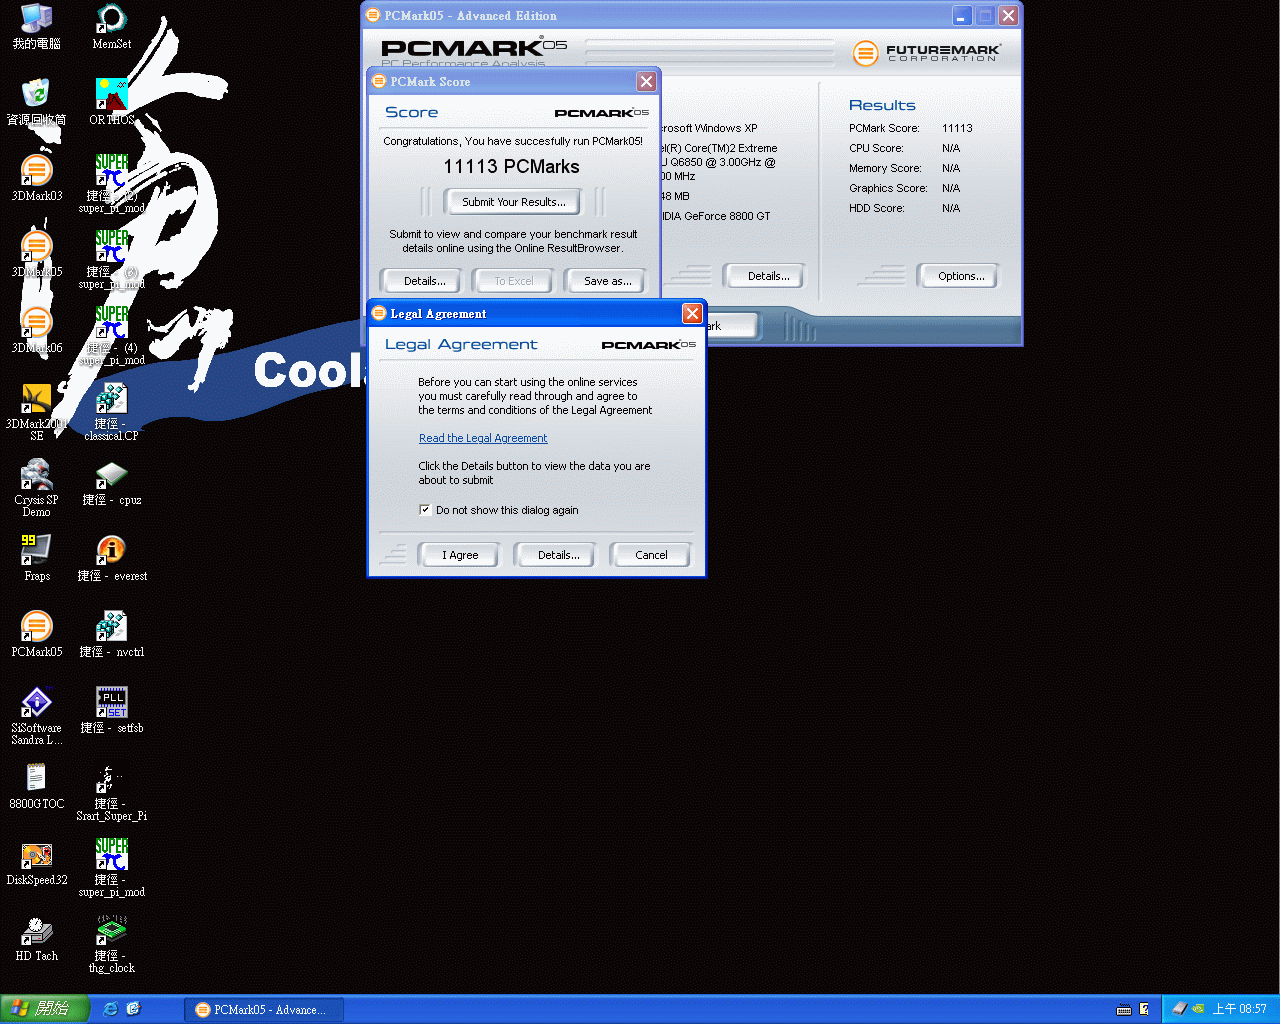
Task: Select the cpuz shortcut icon
Action: 111,482
